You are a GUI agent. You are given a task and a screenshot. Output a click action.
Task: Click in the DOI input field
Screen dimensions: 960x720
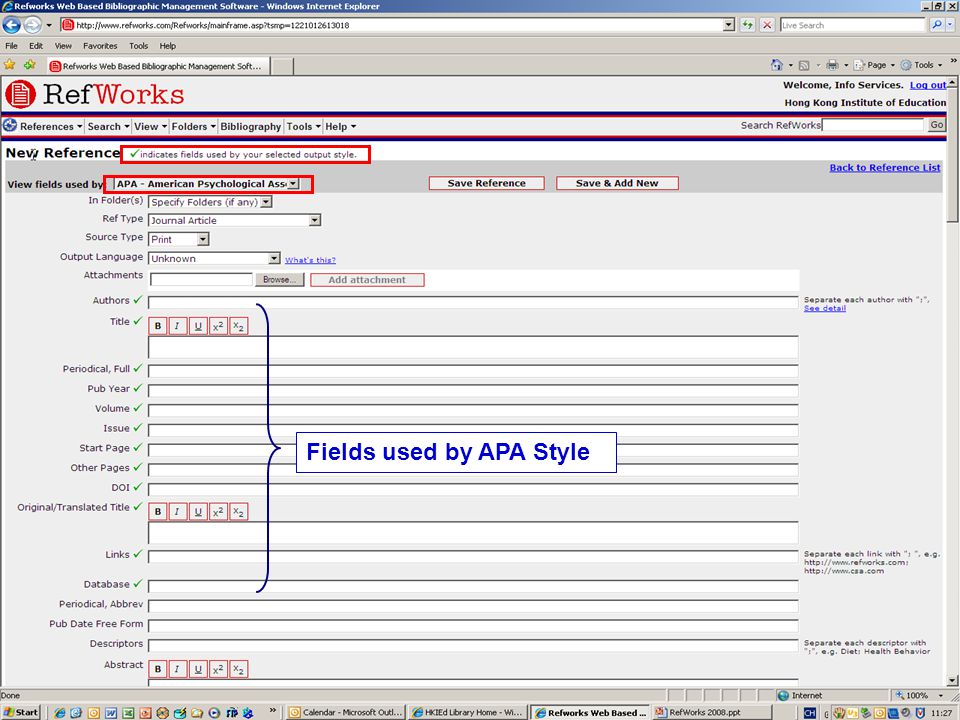tap(473, 489)
